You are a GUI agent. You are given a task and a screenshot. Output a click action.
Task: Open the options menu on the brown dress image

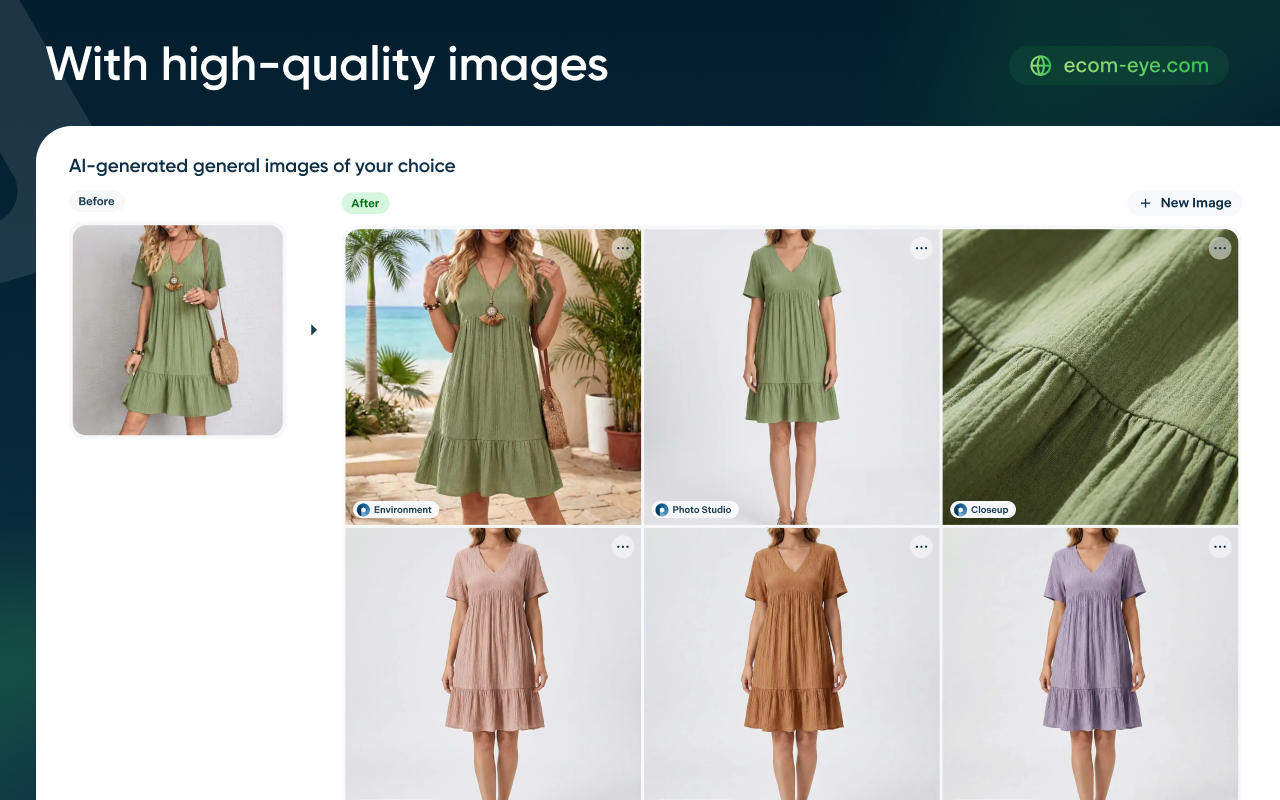921,546
